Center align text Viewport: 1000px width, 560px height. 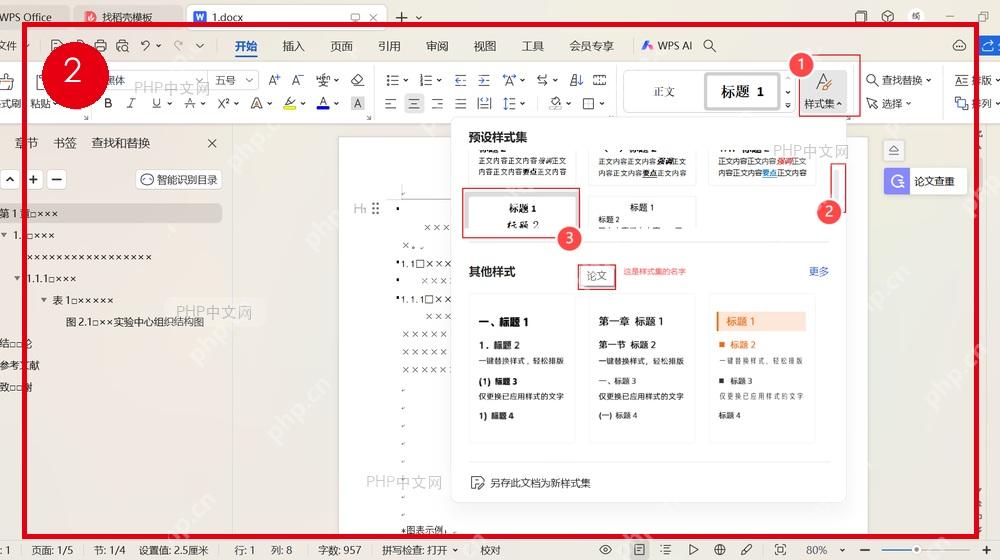pos(414,103)
